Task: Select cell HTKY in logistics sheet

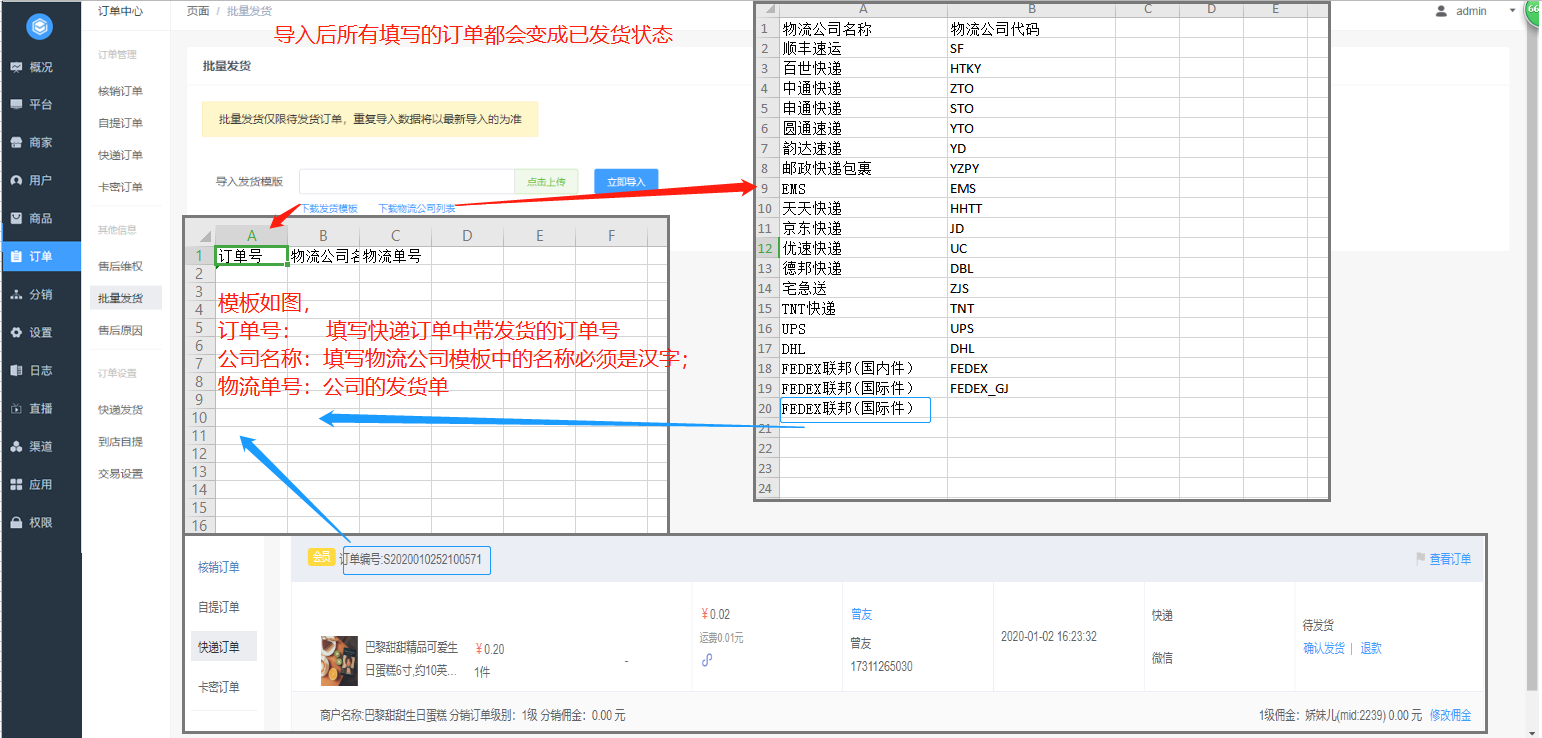Action: [1031, 68]
